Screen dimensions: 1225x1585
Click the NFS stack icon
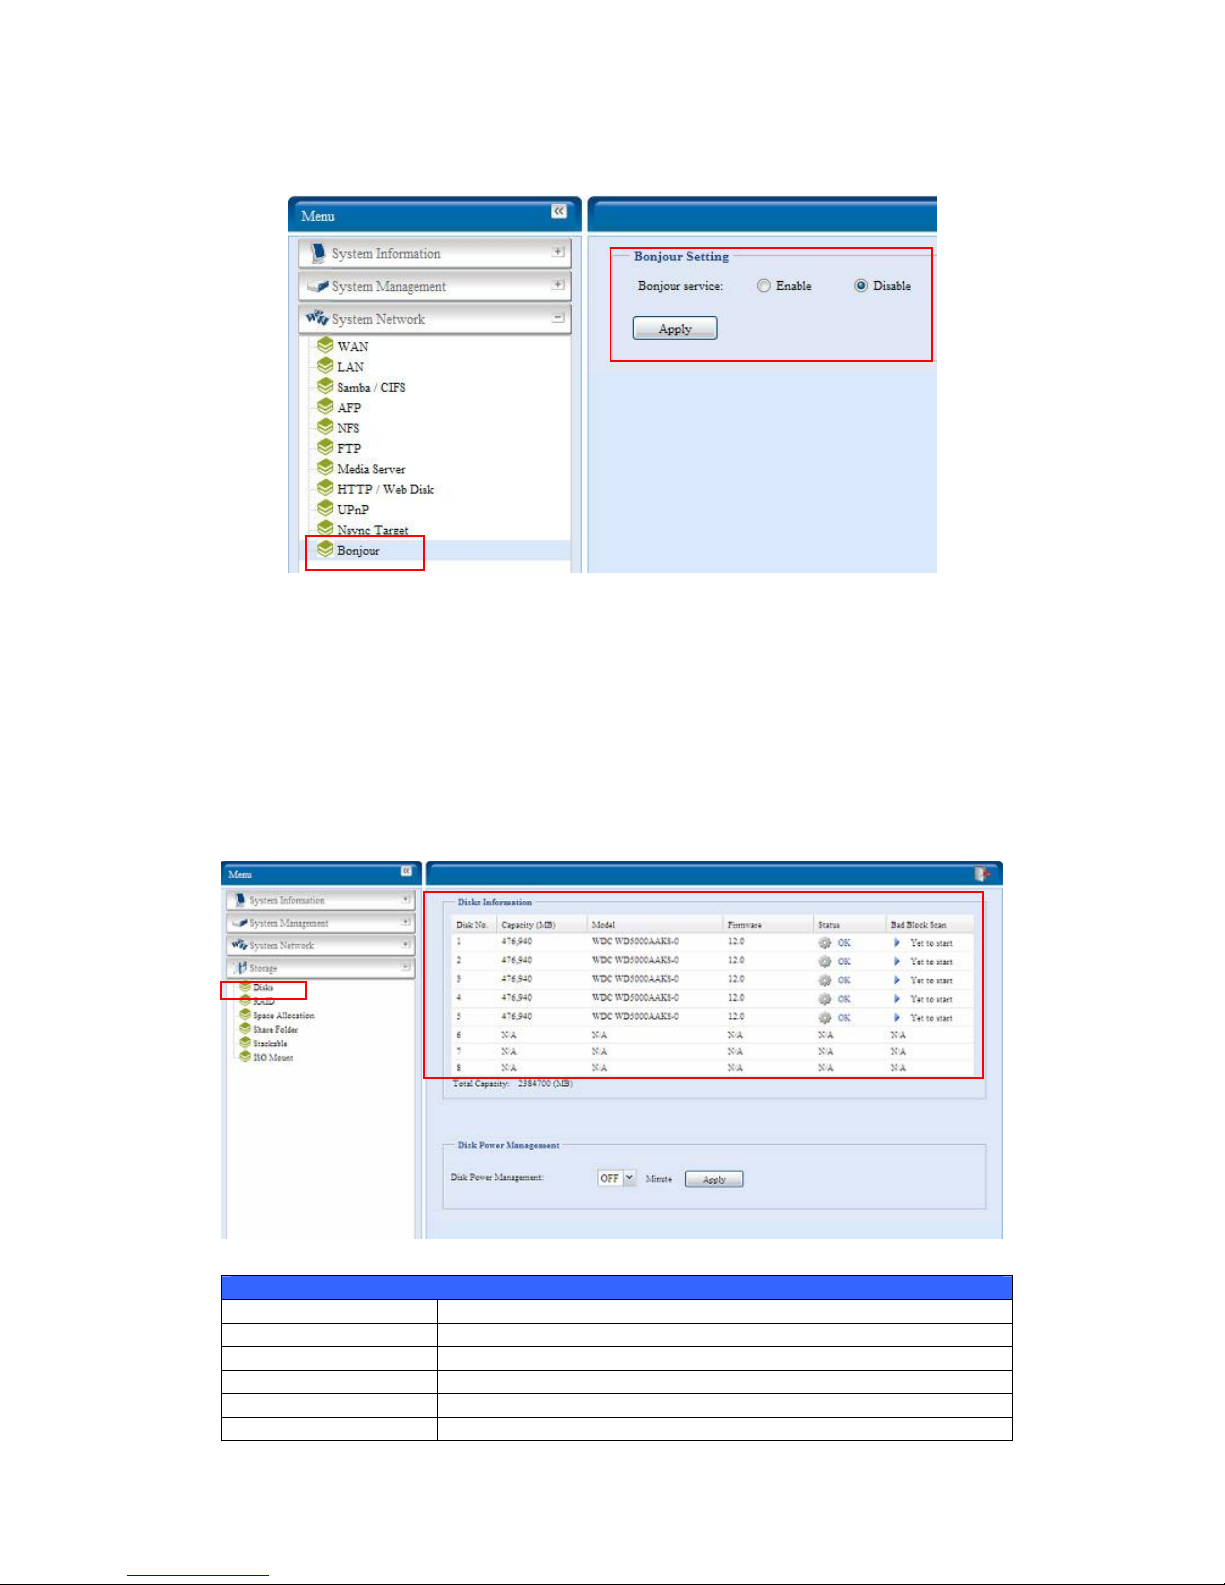[x=325, y=427]
